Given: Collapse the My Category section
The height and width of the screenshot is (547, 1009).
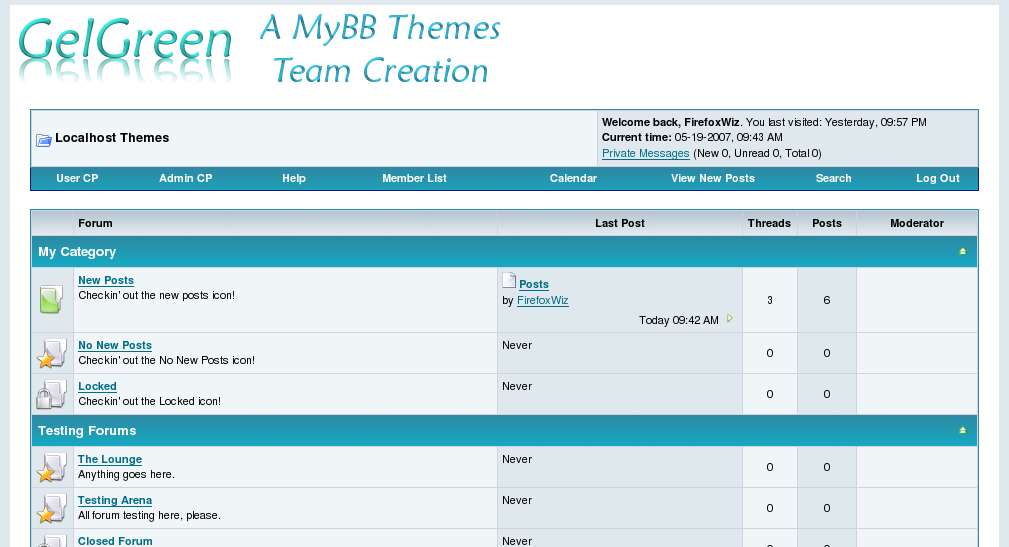Looking at the screenshot, I should pos(962,252).
